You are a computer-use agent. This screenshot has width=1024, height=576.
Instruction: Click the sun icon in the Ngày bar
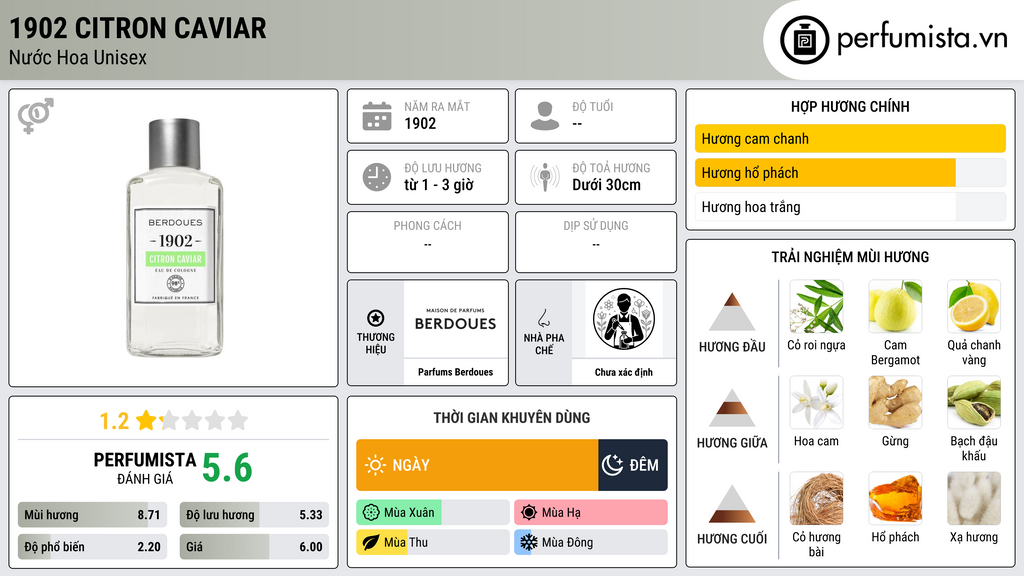pyautogui.click(x=375, y=465)
